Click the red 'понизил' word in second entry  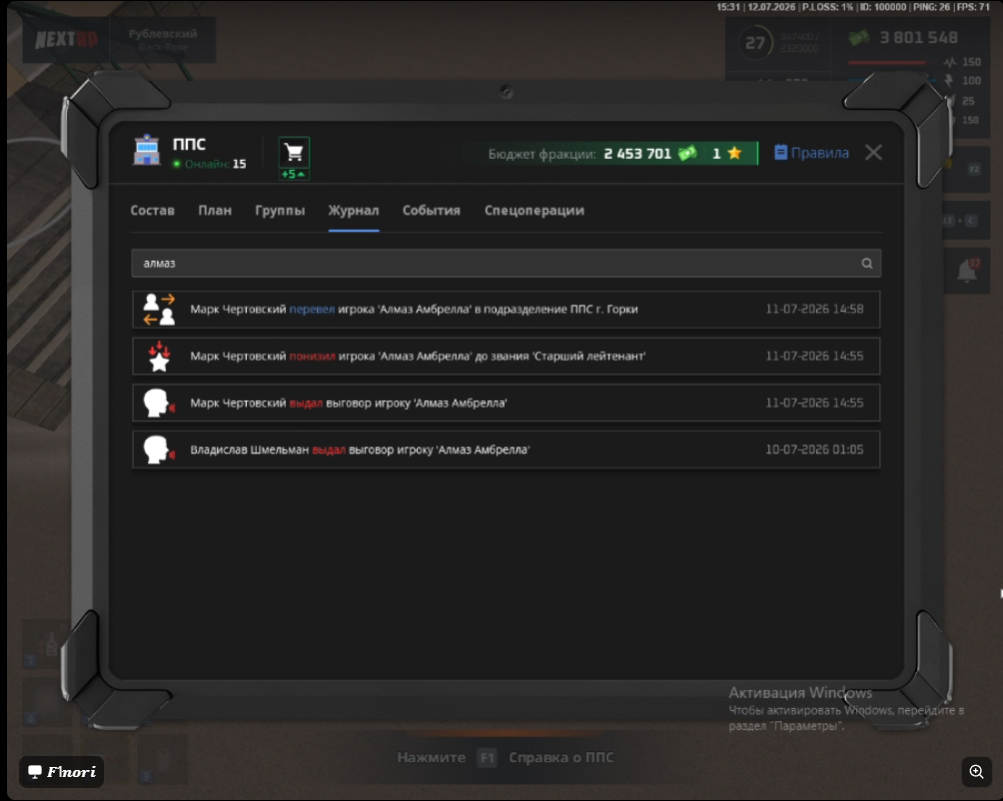point(312,356)
